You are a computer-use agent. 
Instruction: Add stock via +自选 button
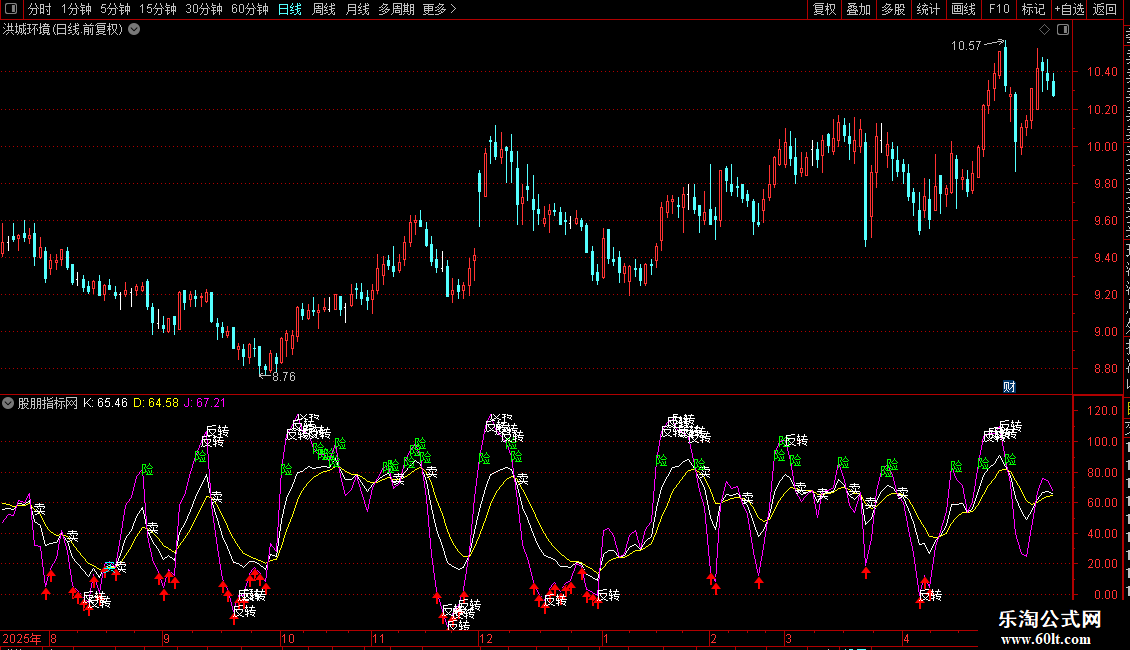click(1069, 9)
